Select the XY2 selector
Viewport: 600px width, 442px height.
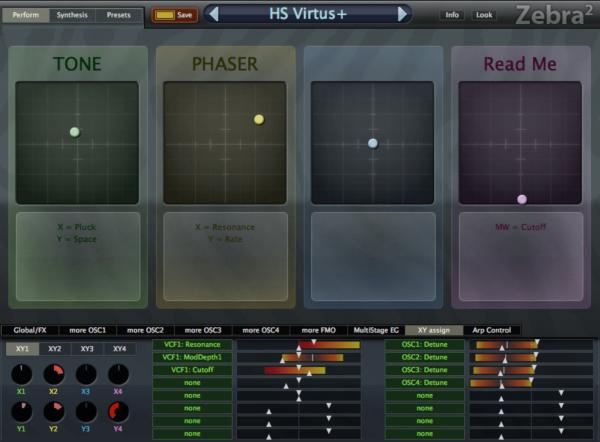tap(55, 349)
